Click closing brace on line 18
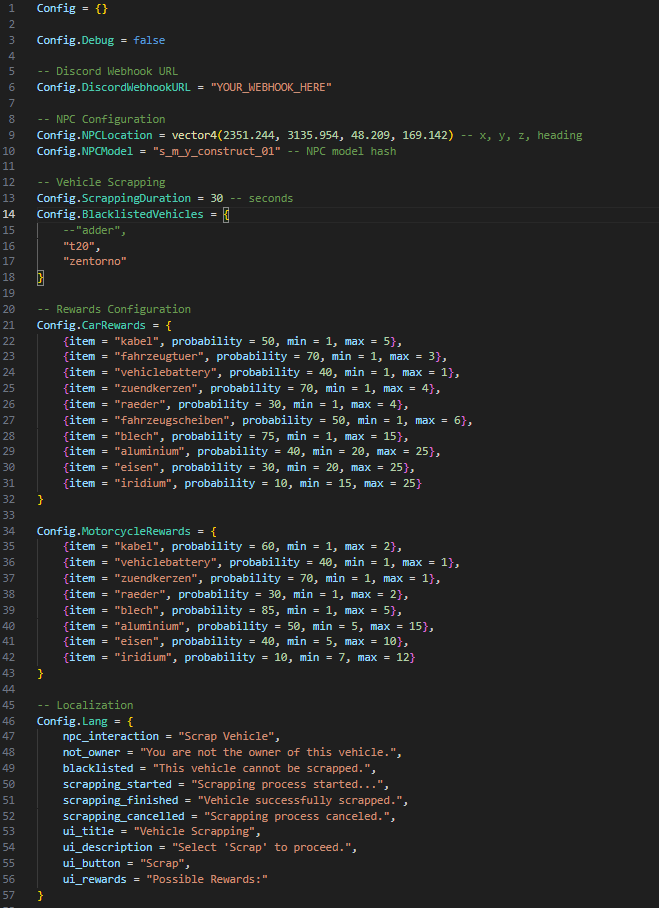 (41, 277)
